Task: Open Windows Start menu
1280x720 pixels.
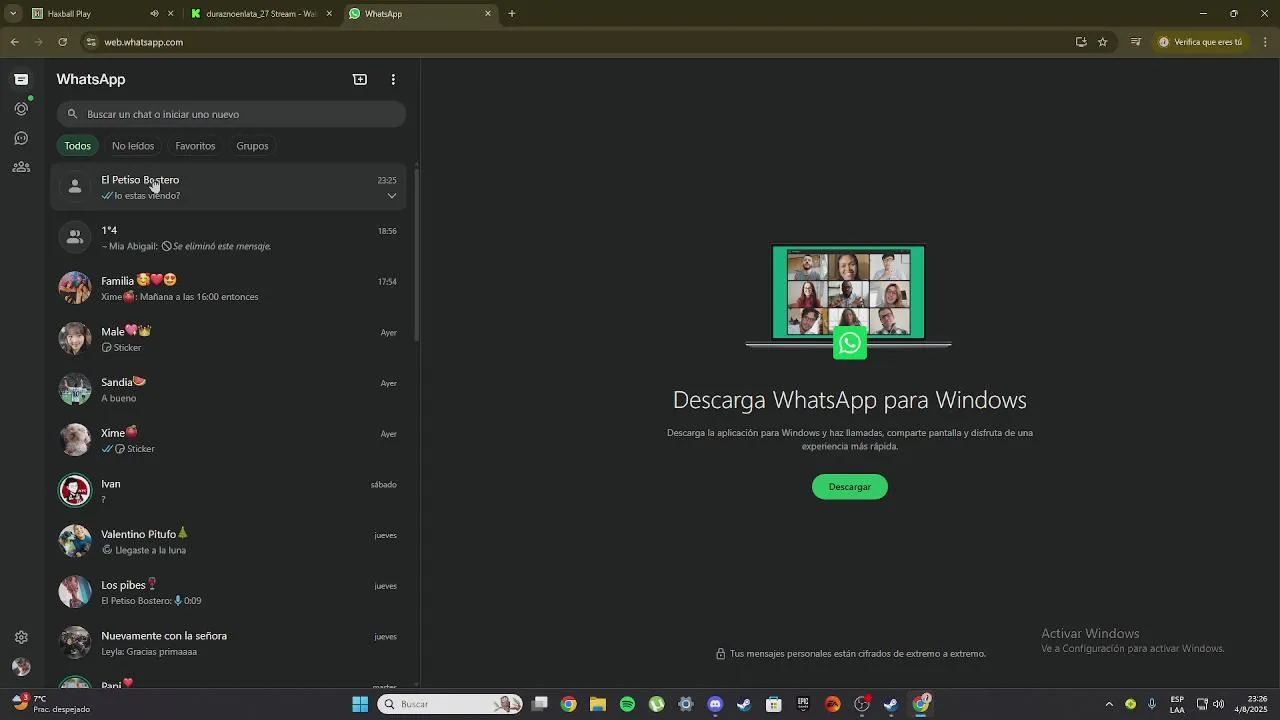Action: point(360,704)
